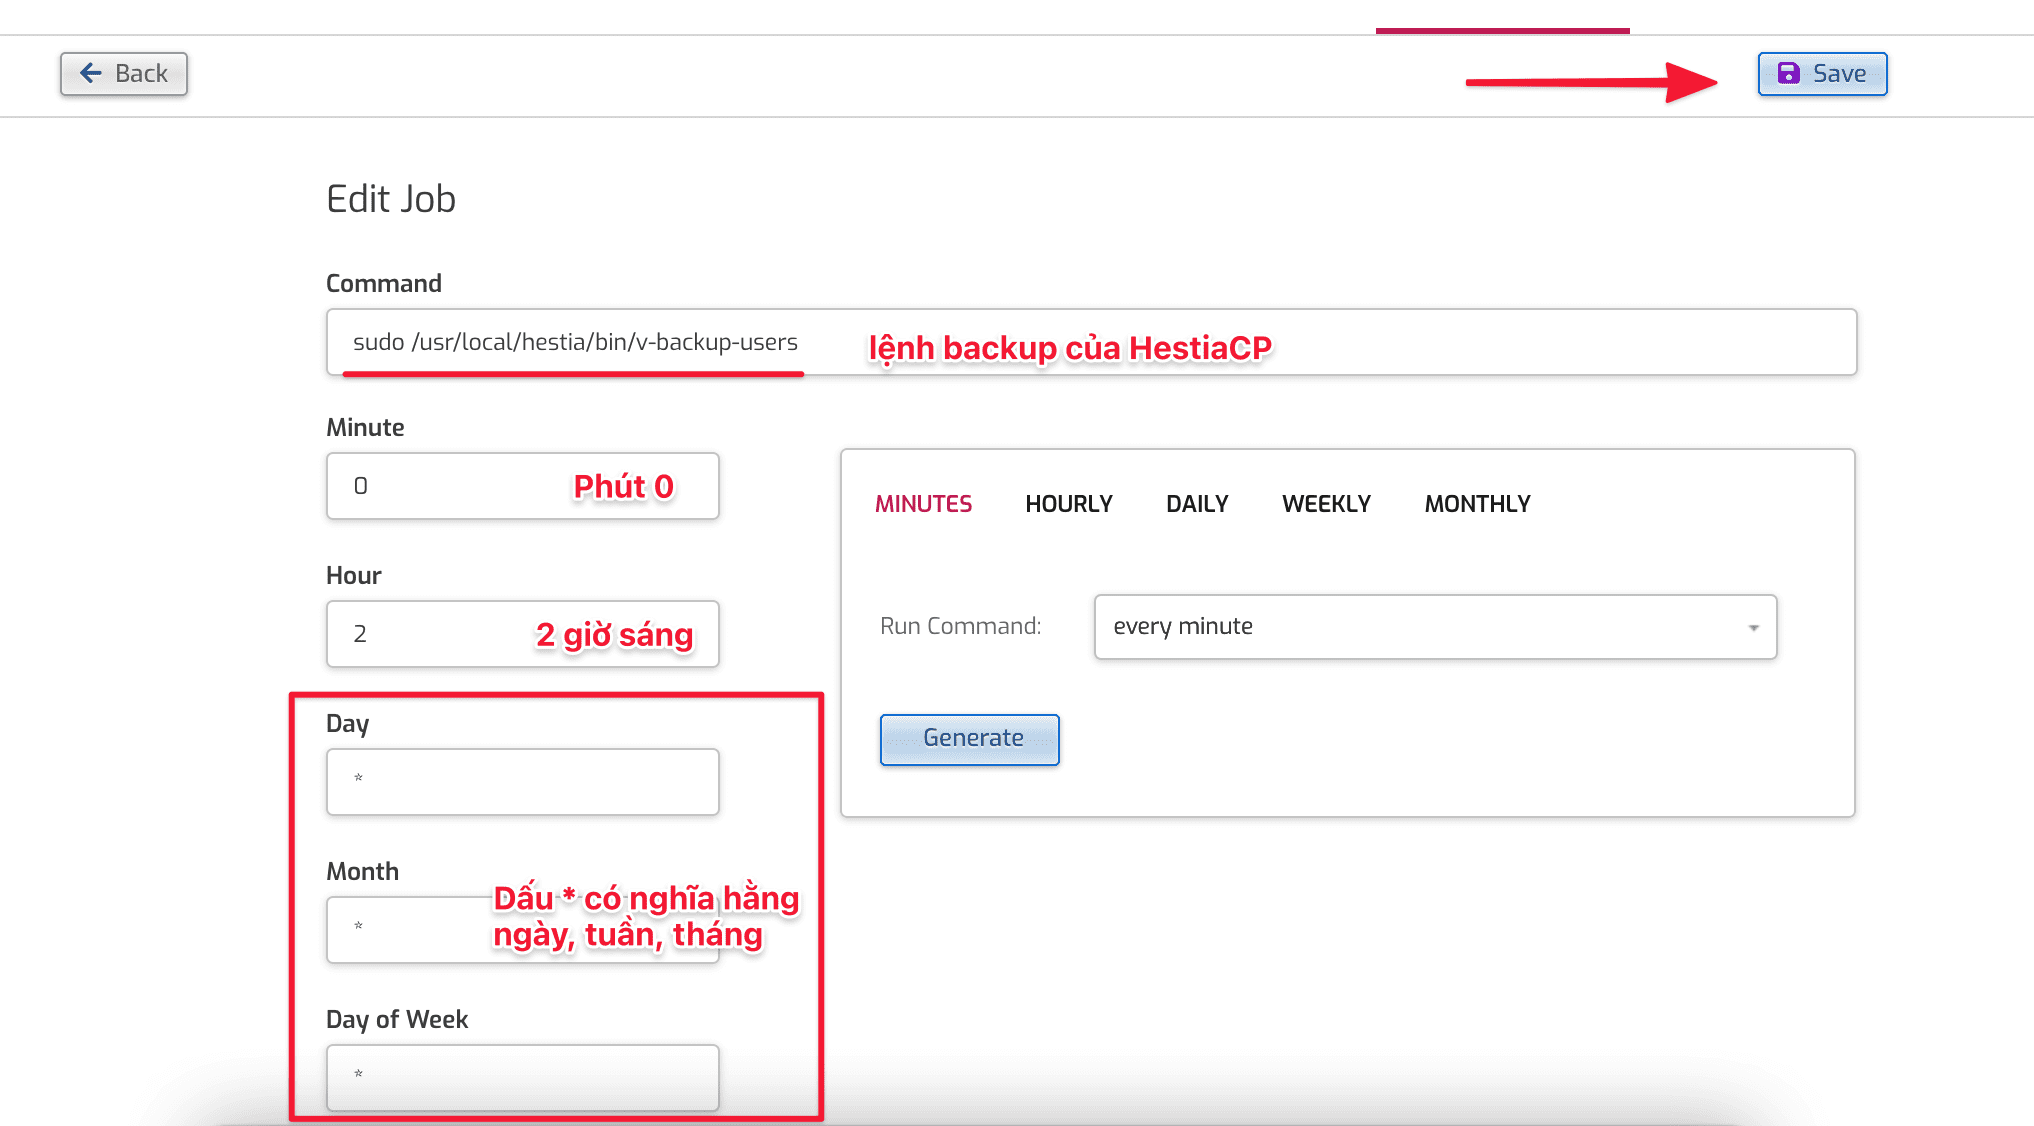The height and width of the screenshot is (1126, 2034).
Task: Select the MINUTES tab
Action: [x=922, y=503]
